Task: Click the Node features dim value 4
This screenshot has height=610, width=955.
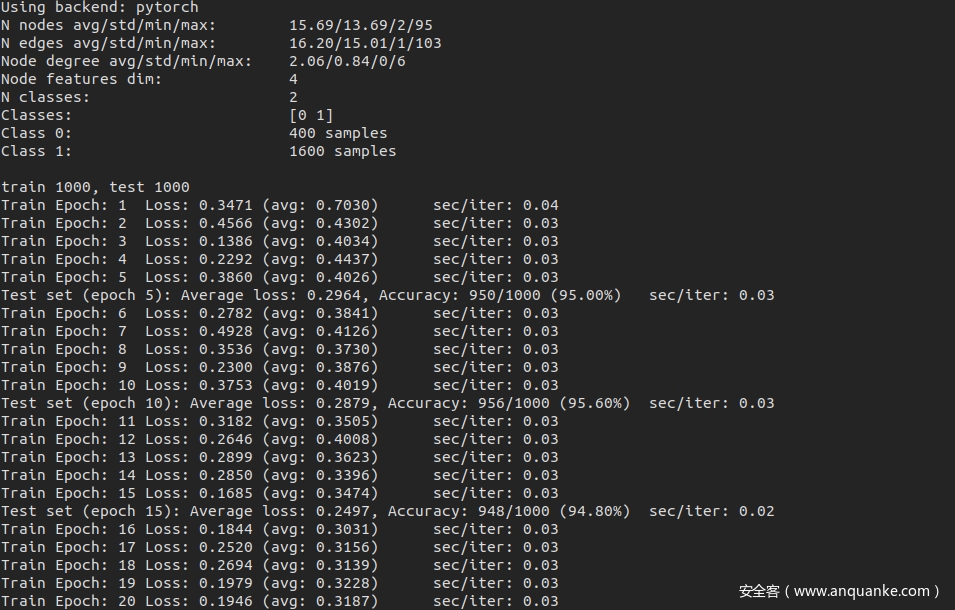Action: click(293, 79)
